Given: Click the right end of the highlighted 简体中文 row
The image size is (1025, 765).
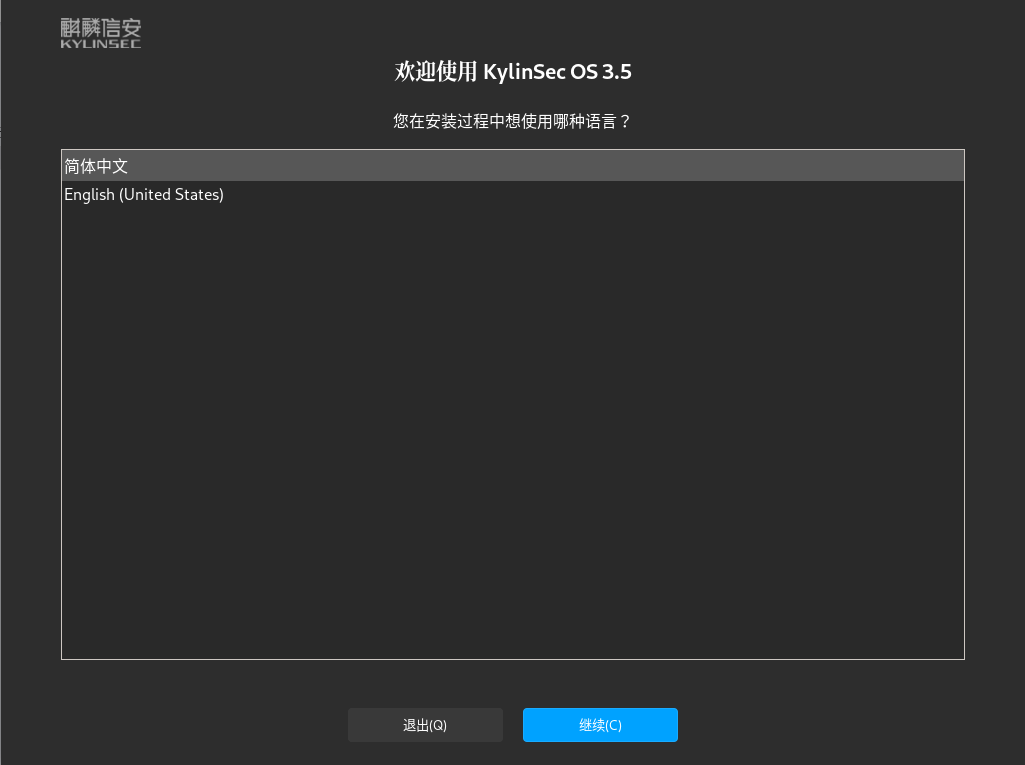Looking at the screenshot, I should (x=940, y=166).
